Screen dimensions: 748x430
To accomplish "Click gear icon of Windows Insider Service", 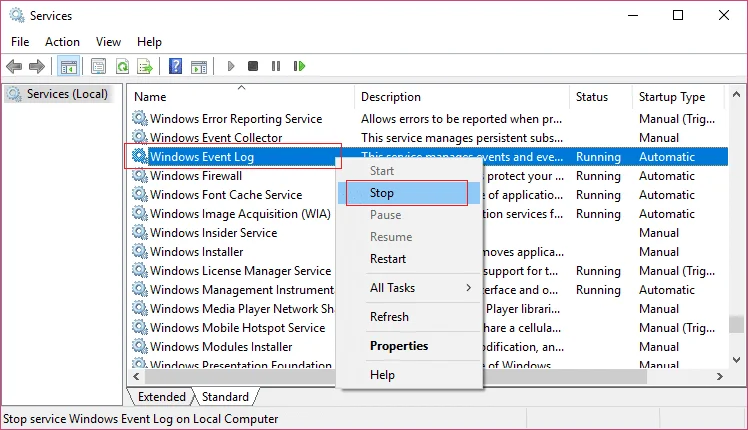I will point(140,232).
